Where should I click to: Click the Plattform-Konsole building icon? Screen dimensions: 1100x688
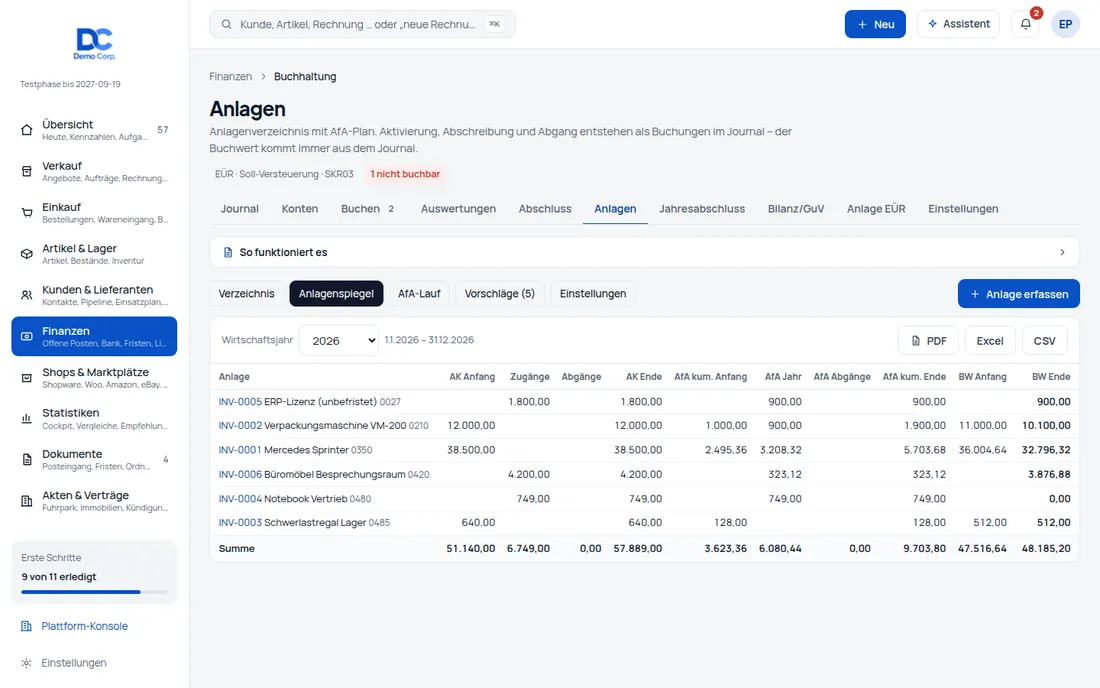27,626
